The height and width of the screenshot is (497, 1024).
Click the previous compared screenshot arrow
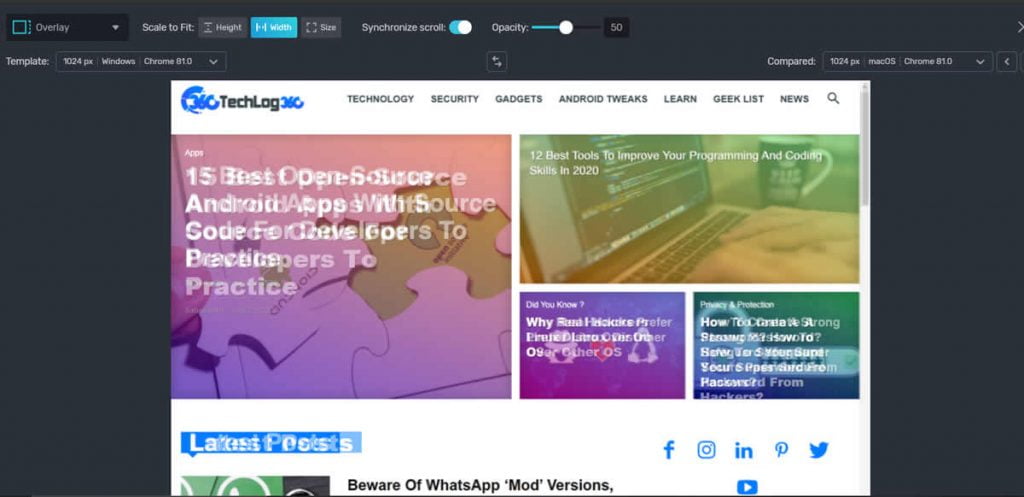pos(1008,62)
